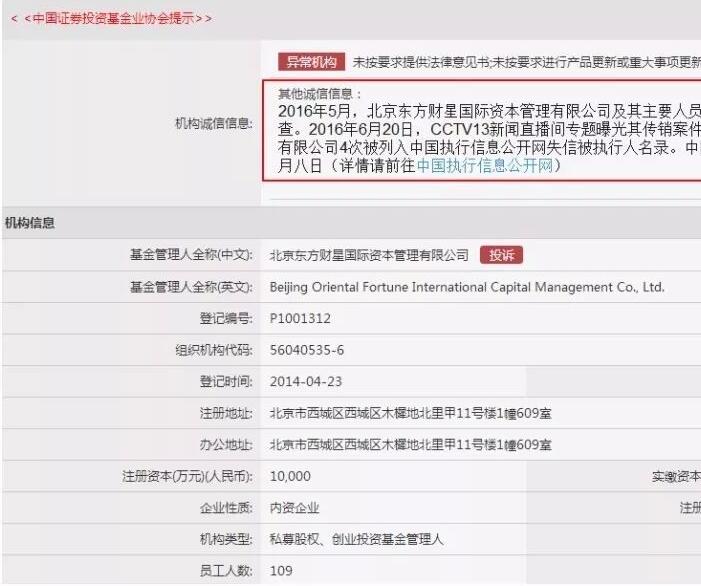
Task: Click the registration date 2014-04-23
Action: click(x=304, y=382)
